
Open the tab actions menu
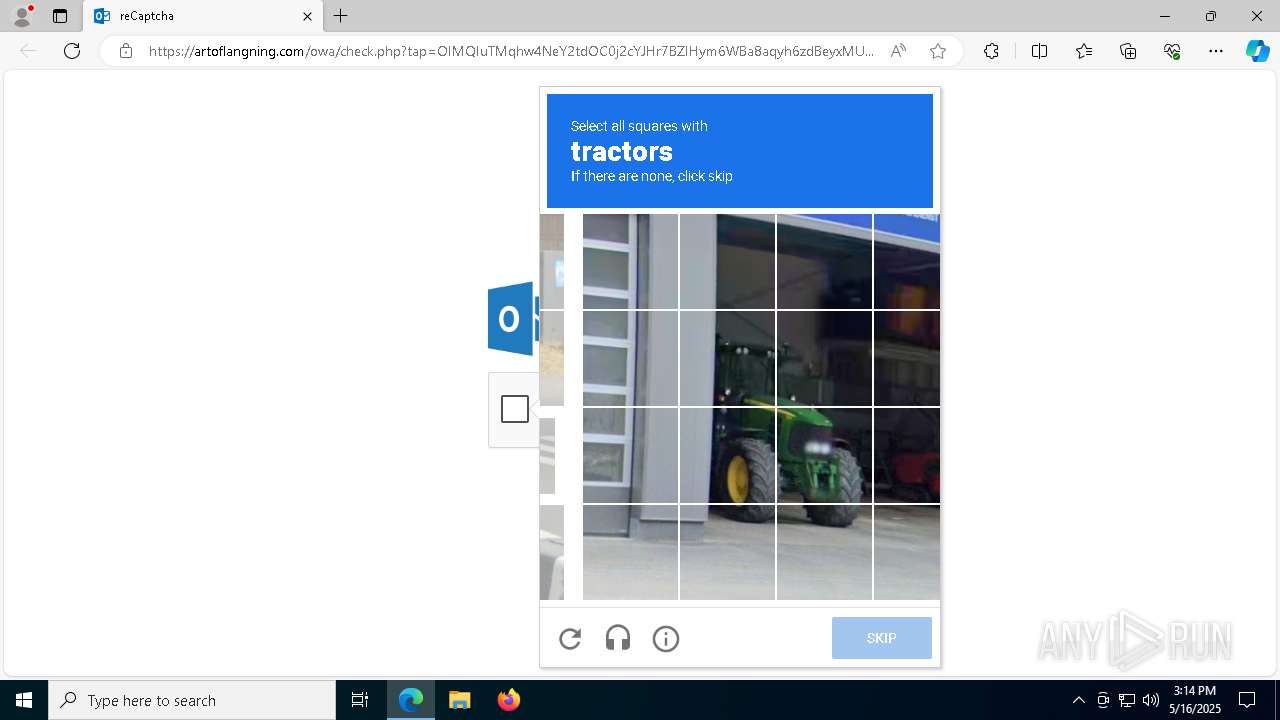point(60,16)
